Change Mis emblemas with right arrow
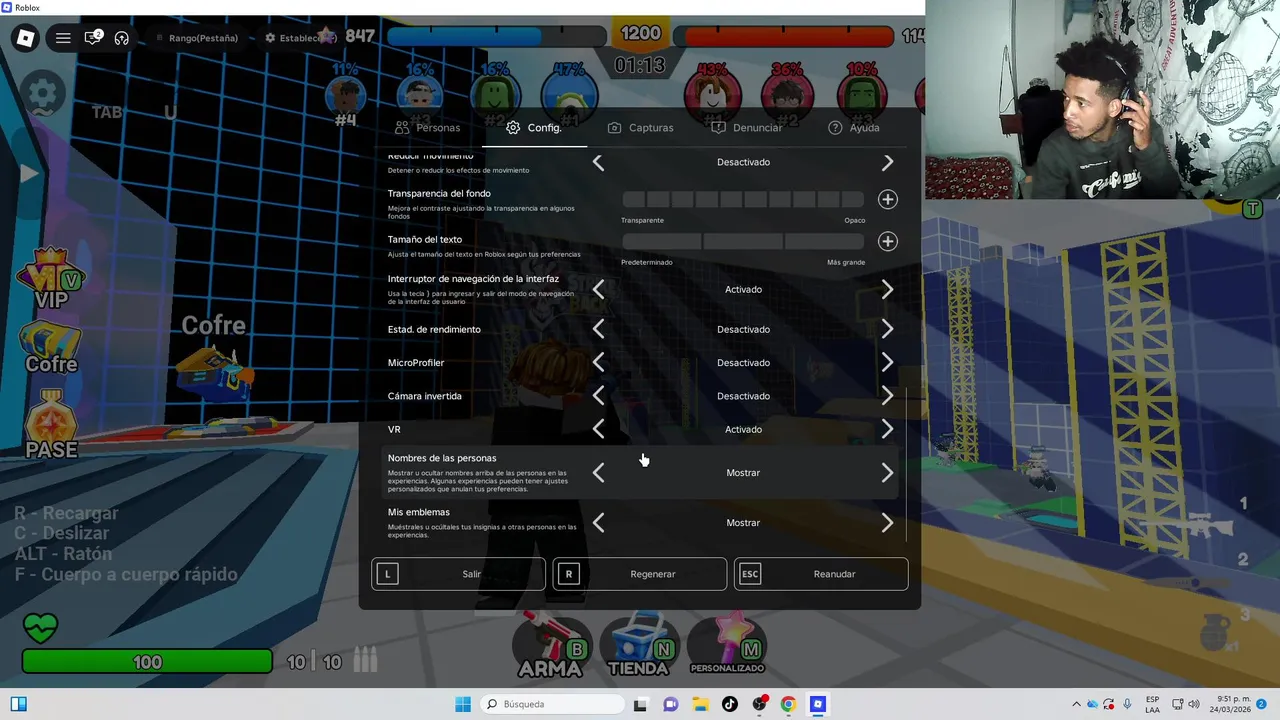 point(888,522)
